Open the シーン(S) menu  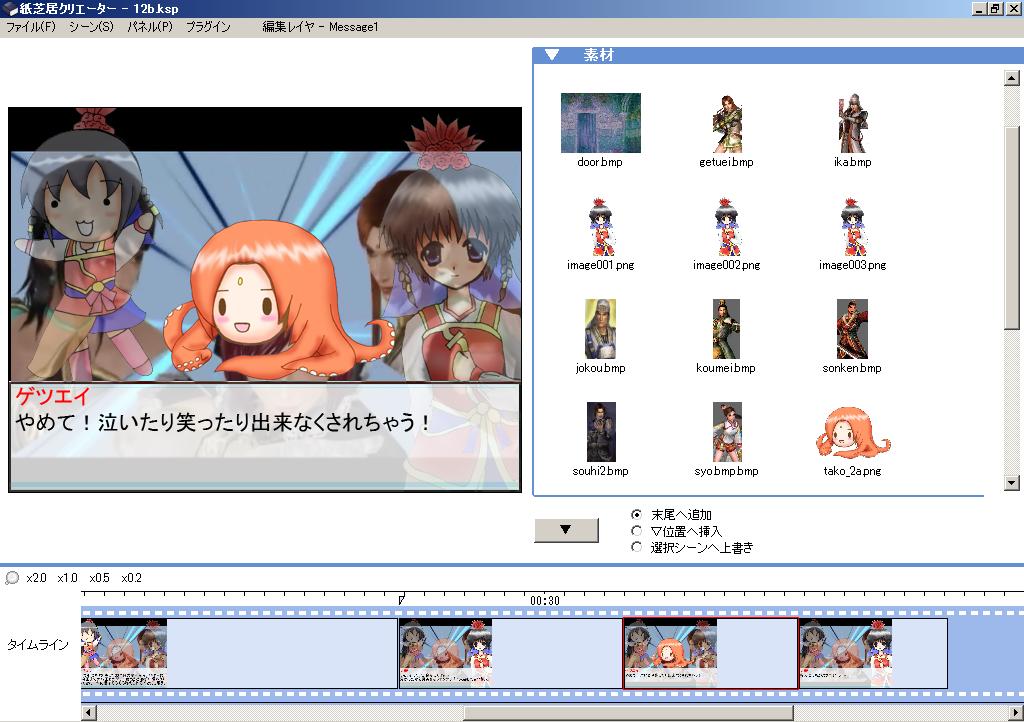click(91, 27)
